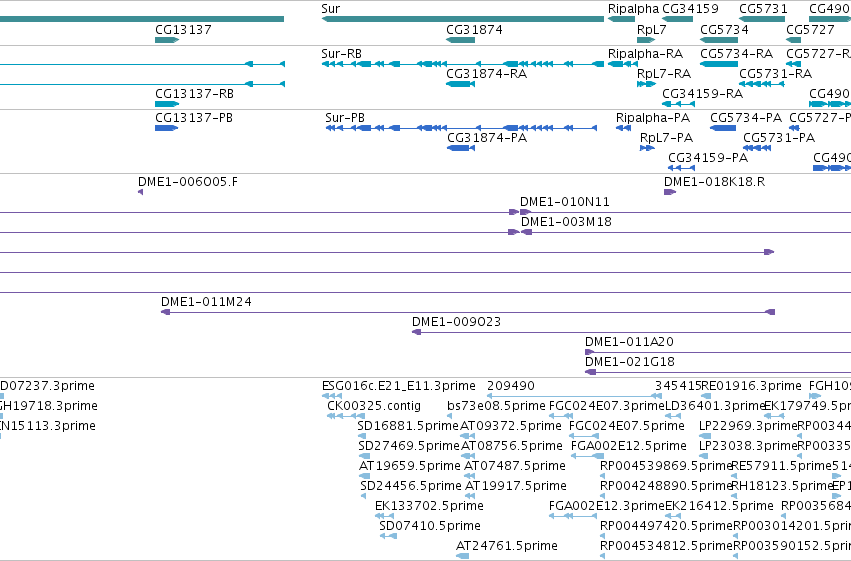The width and height of the screenshot is (851, 561).
Task: Select the DME1-006O05.F clone end
Action: click(141, 192)
